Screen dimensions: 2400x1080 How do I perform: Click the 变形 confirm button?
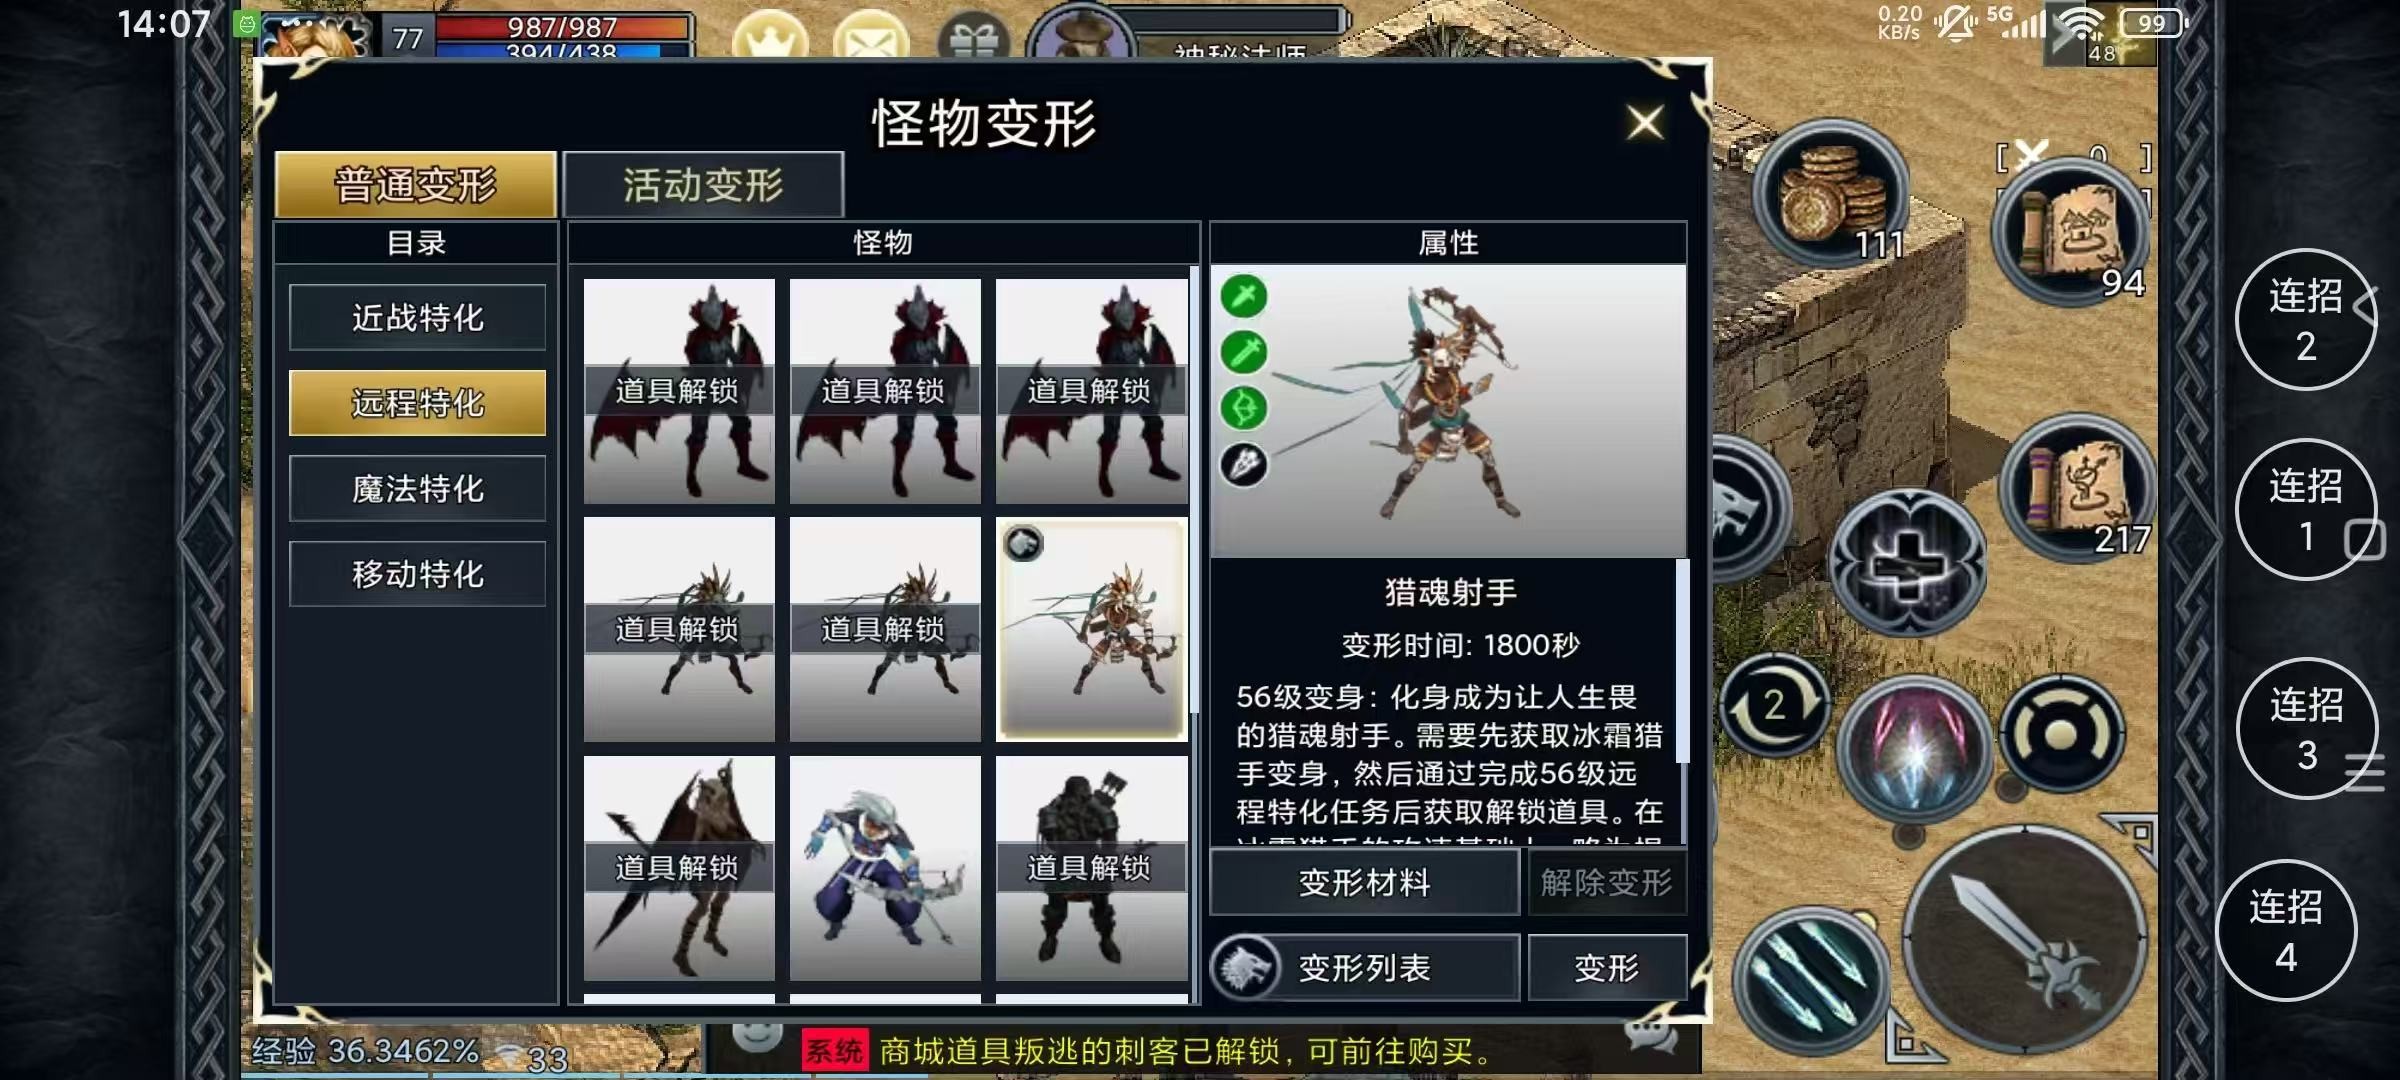(1607, 967)
